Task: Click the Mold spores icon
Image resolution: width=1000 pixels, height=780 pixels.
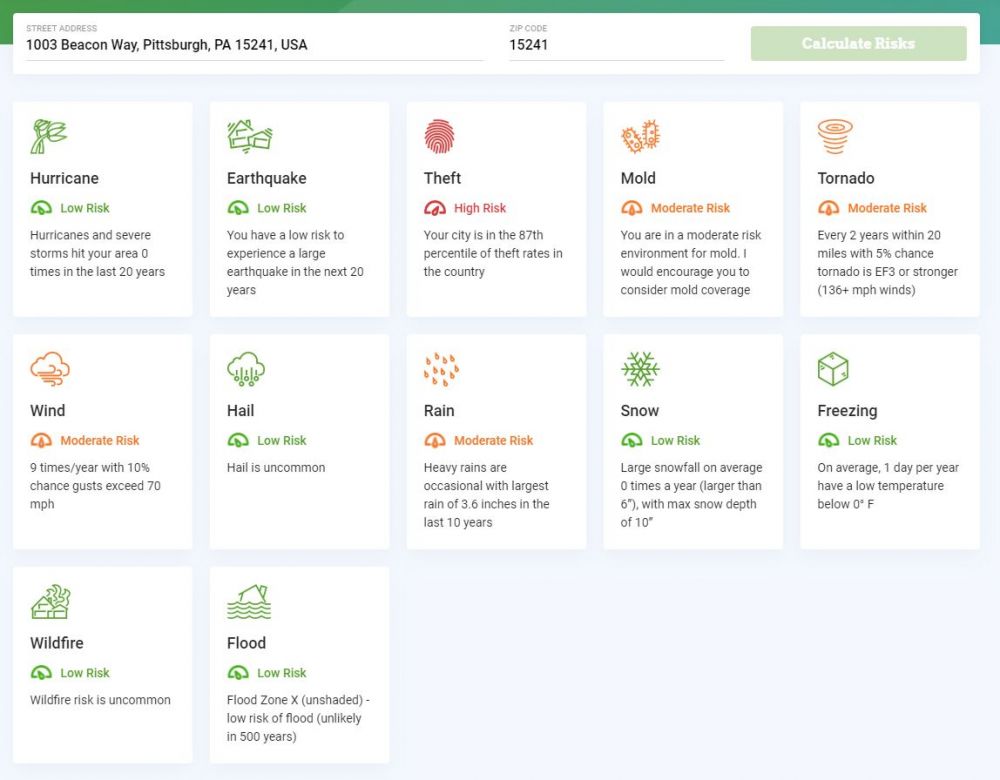Action: point(640,136)
